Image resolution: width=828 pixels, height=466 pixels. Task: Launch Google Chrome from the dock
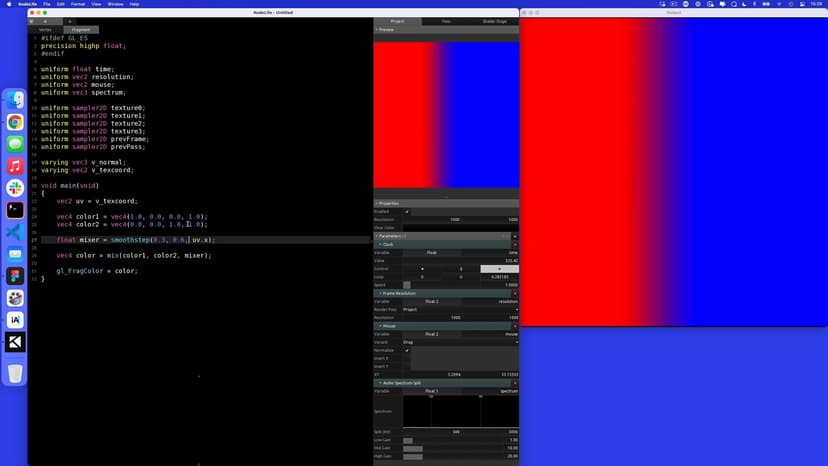point(15,122)
